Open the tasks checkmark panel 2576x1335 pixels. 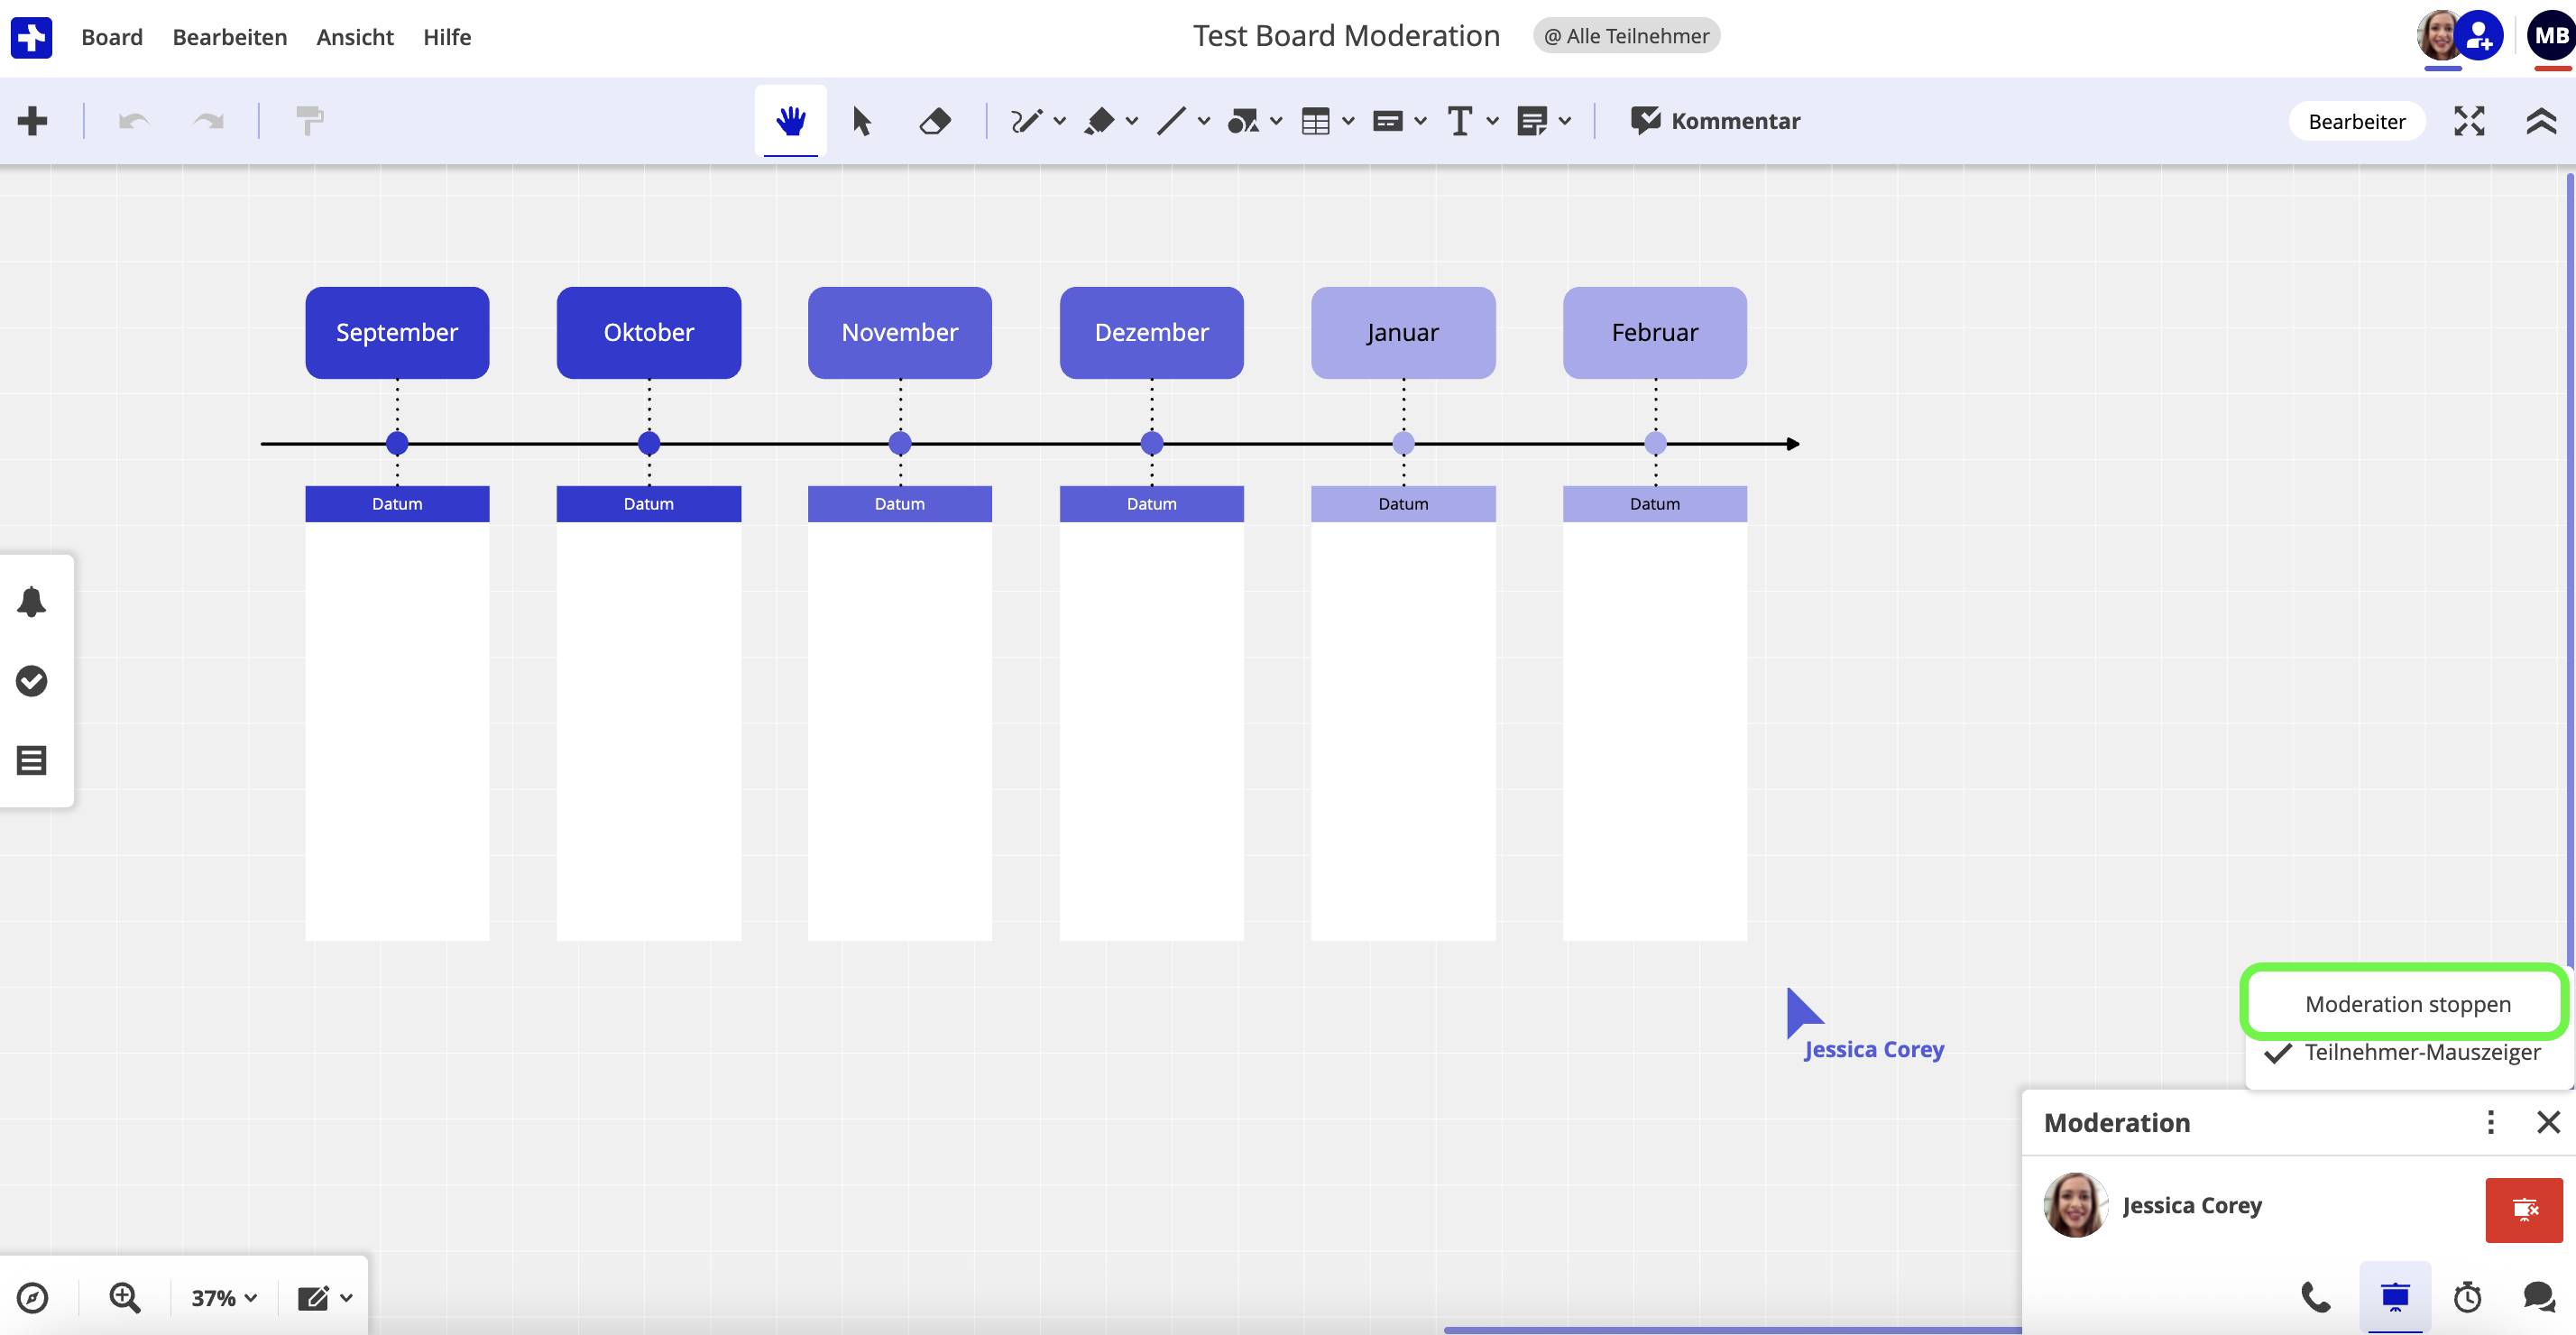[32, 681]
